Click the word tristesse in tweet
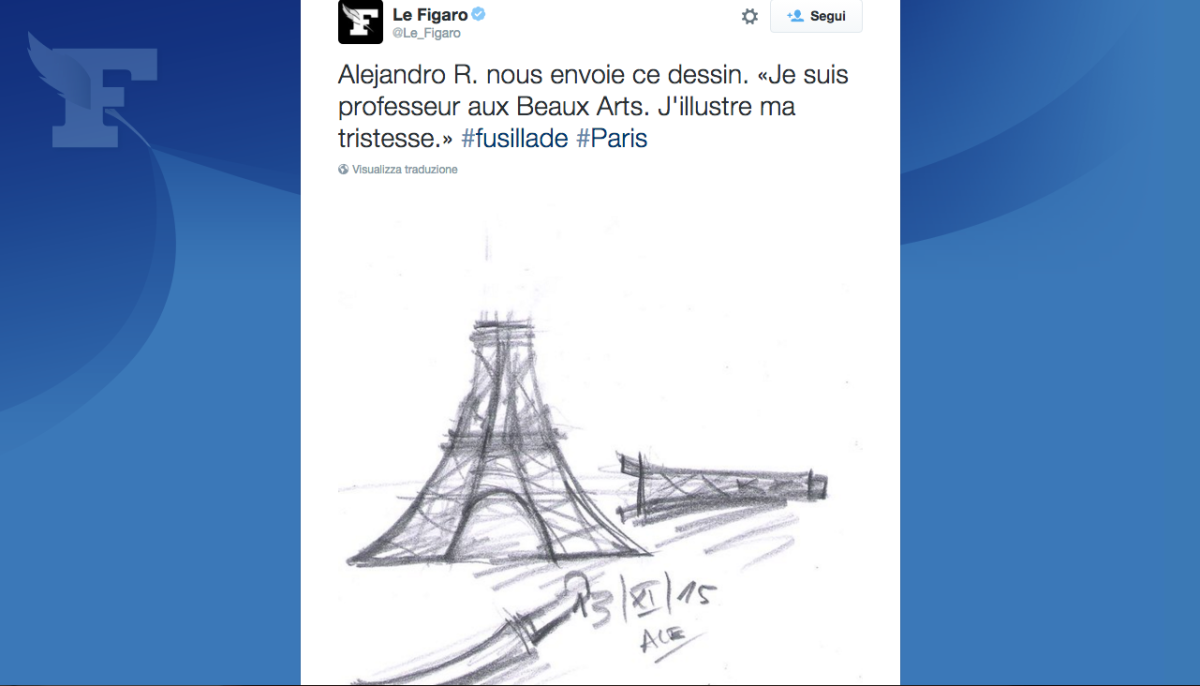Image resolution: width=1200 pixels, height=686 pixels. click(391, 138)
